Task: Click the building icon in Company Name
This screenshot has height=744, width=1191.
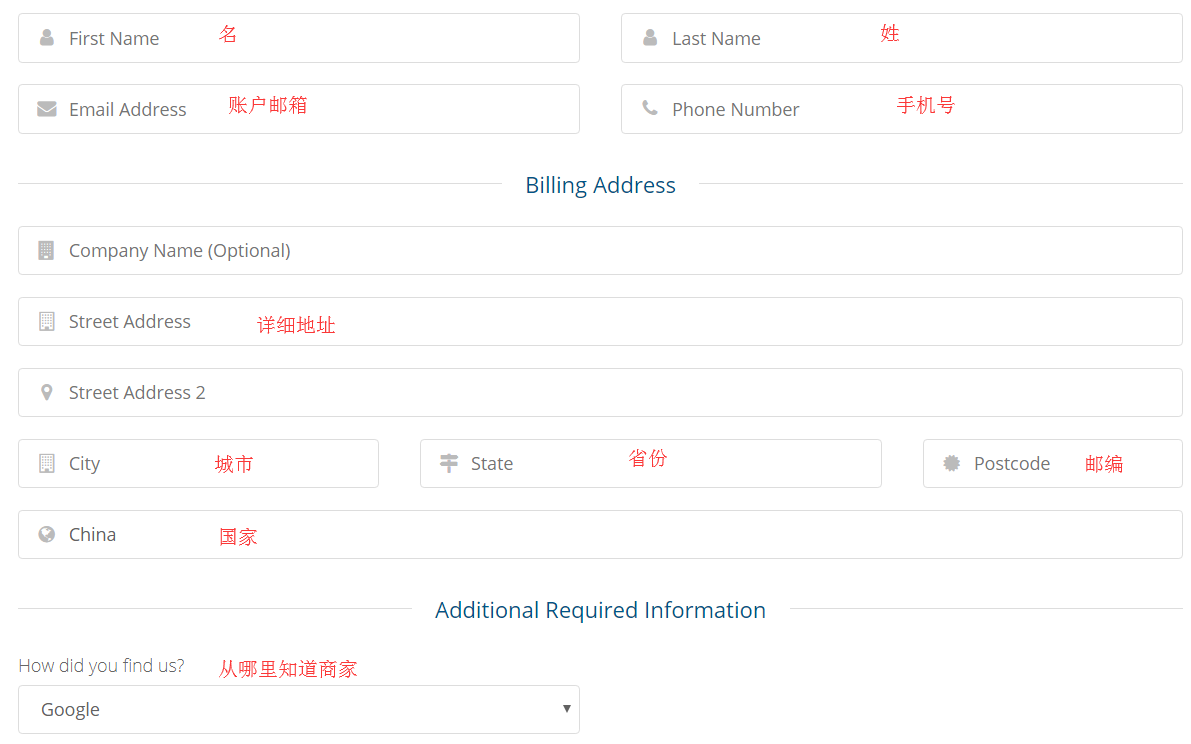Action: [x=46, y=251]
